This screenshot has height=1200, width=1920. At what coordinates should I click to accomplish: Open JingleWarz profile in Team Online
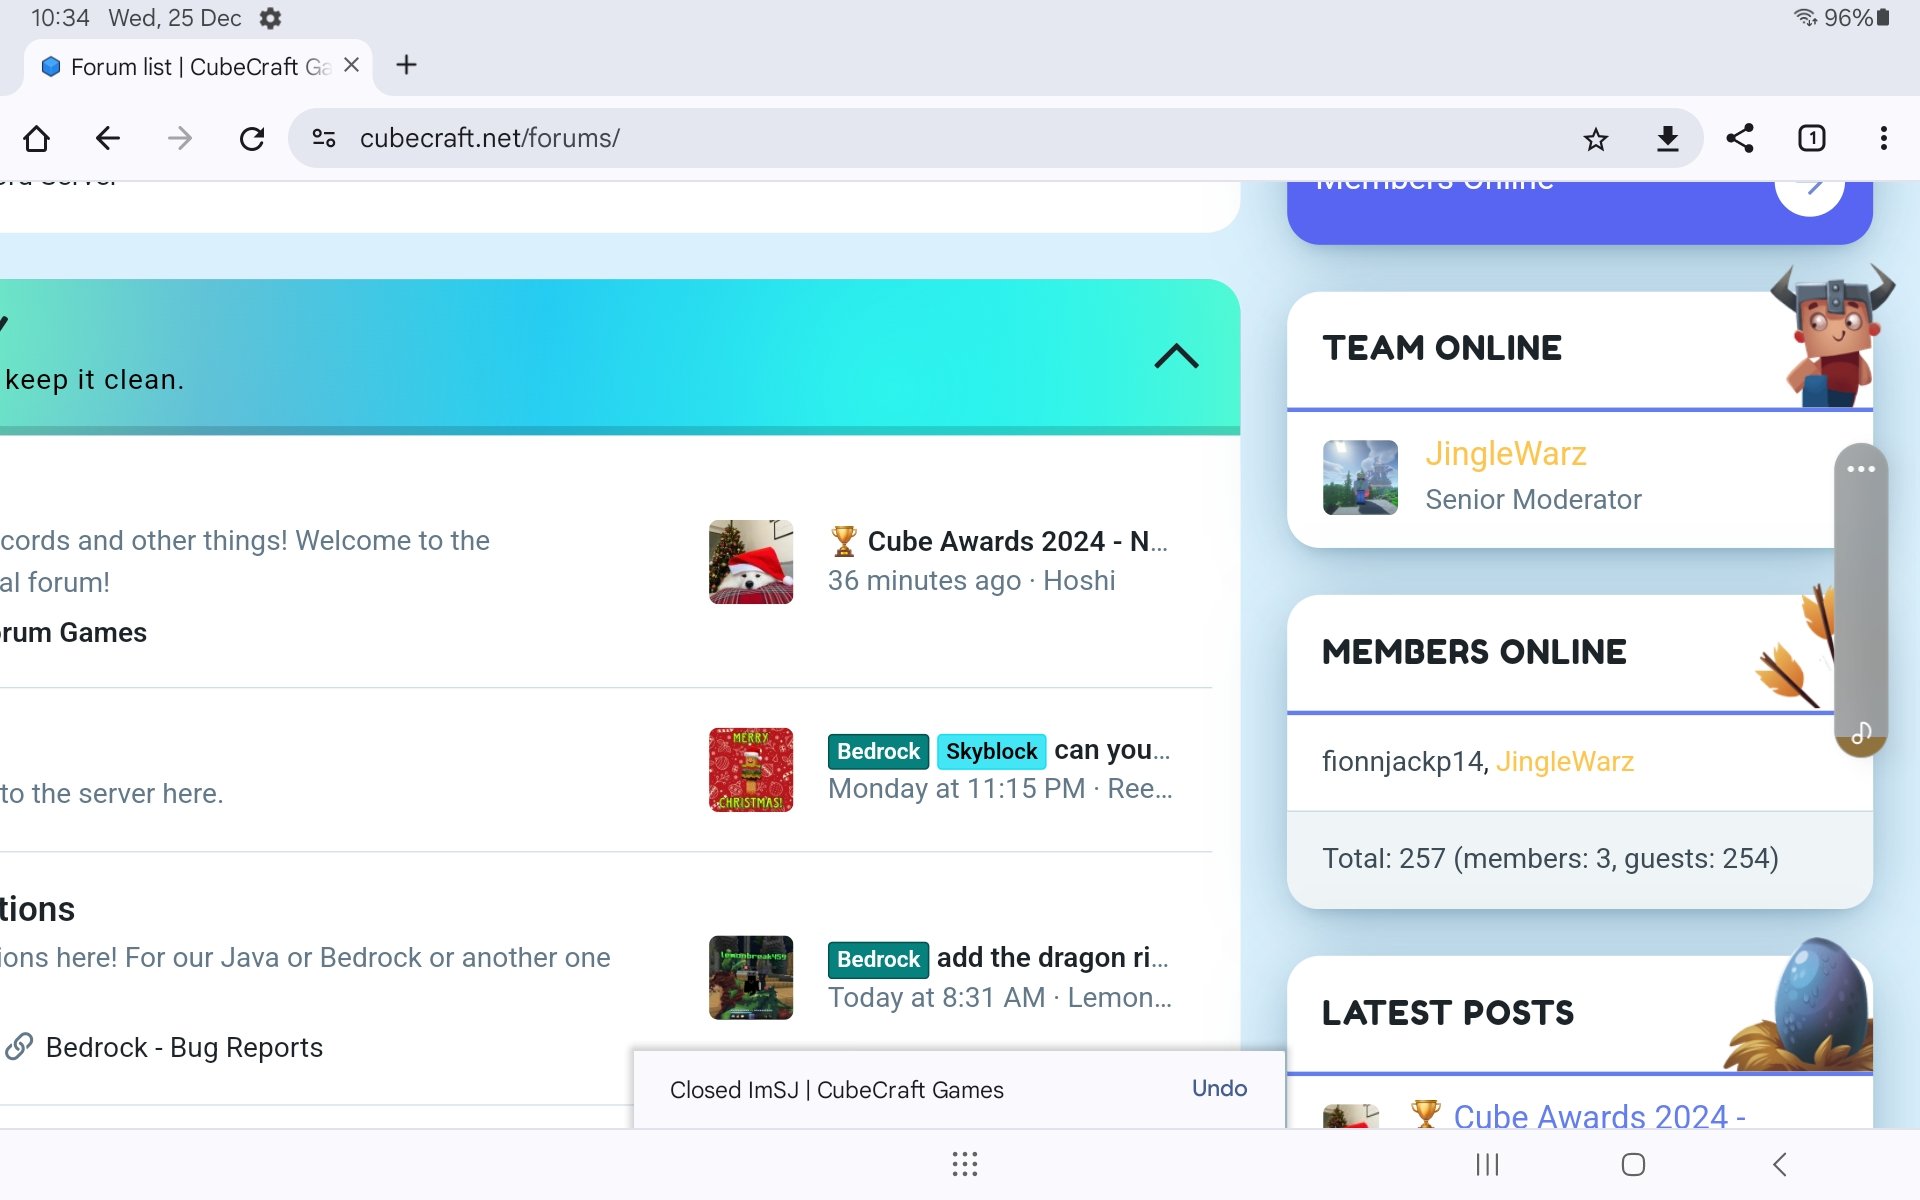(x=1506, y=454)
